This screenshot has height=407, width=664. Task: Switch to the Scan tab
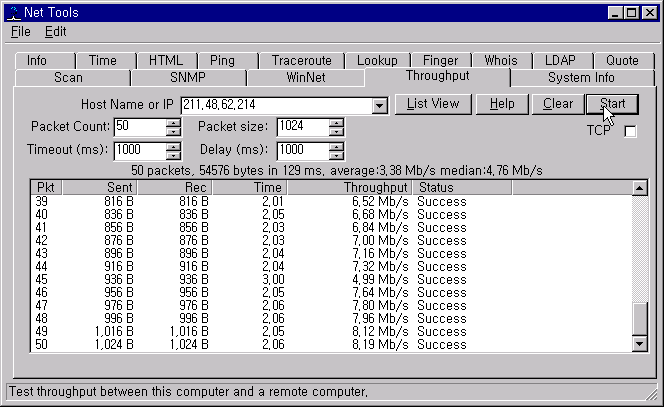coord(72,78)
